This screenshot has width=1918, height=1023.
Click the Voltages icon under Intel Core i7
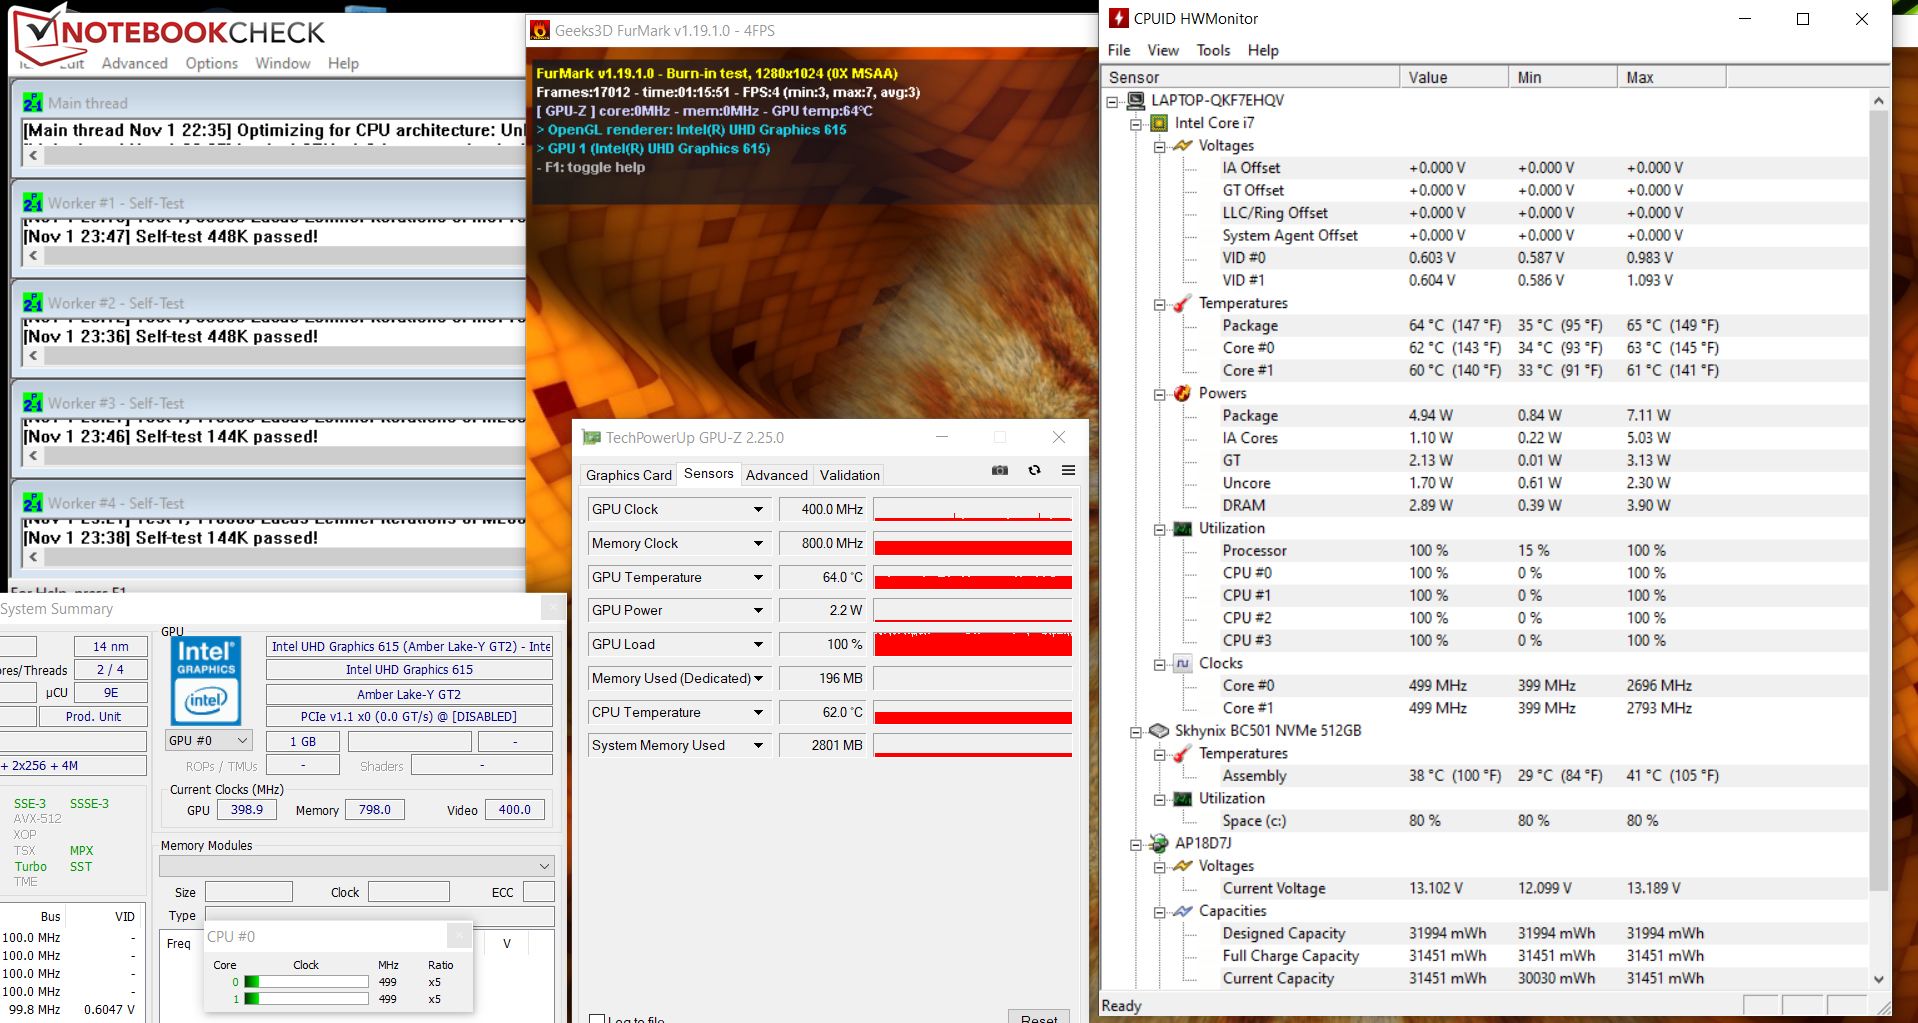[x=1183, y=146]
